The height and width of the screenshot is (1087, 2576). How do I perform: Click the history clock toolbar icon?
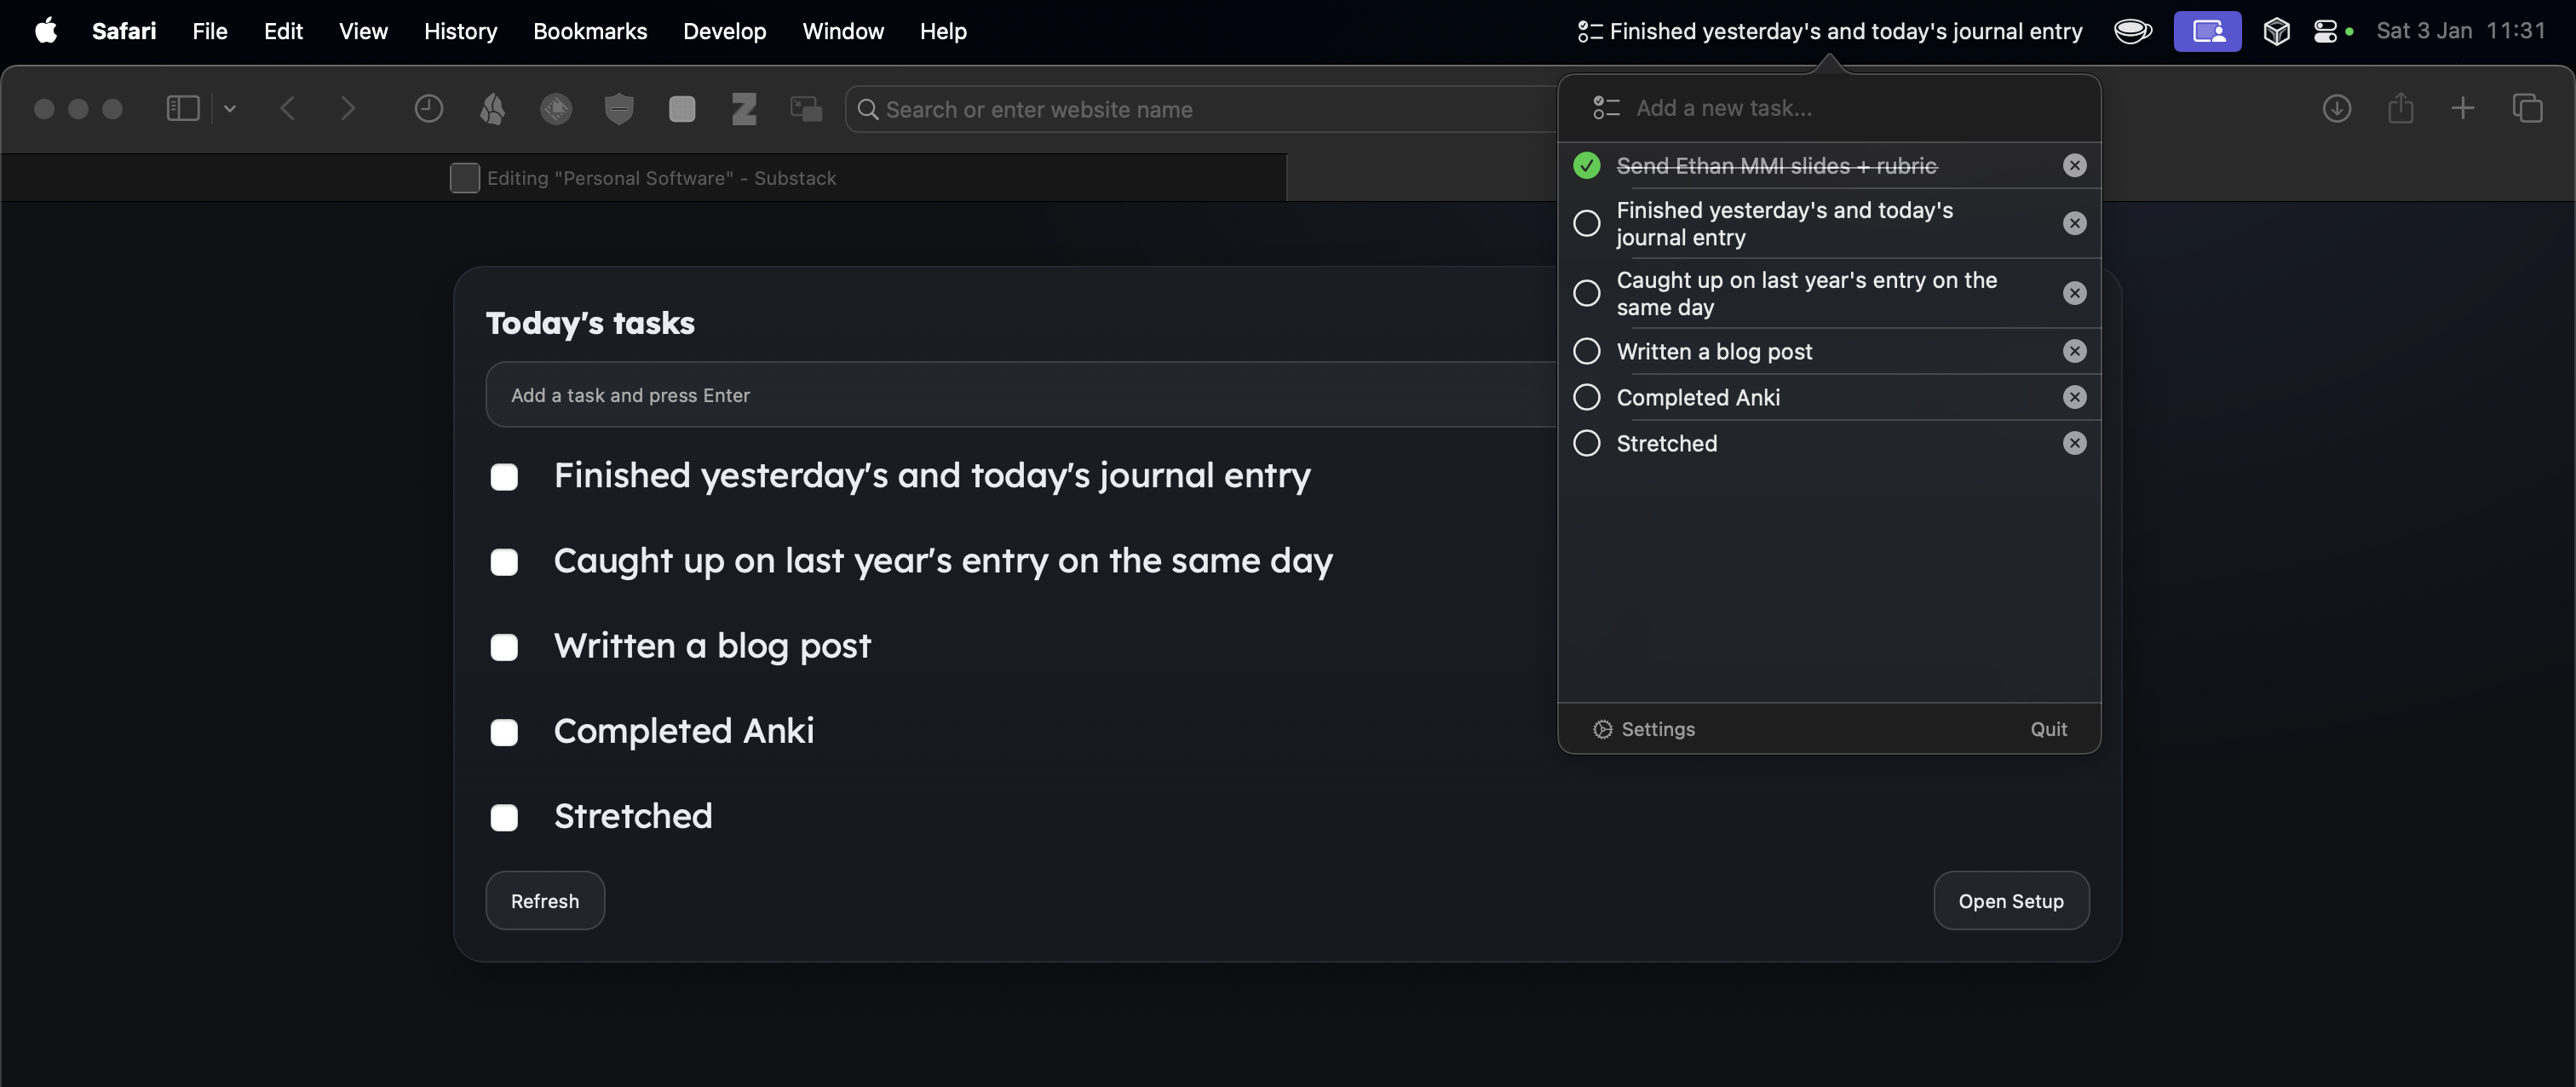tap(428, 108)
